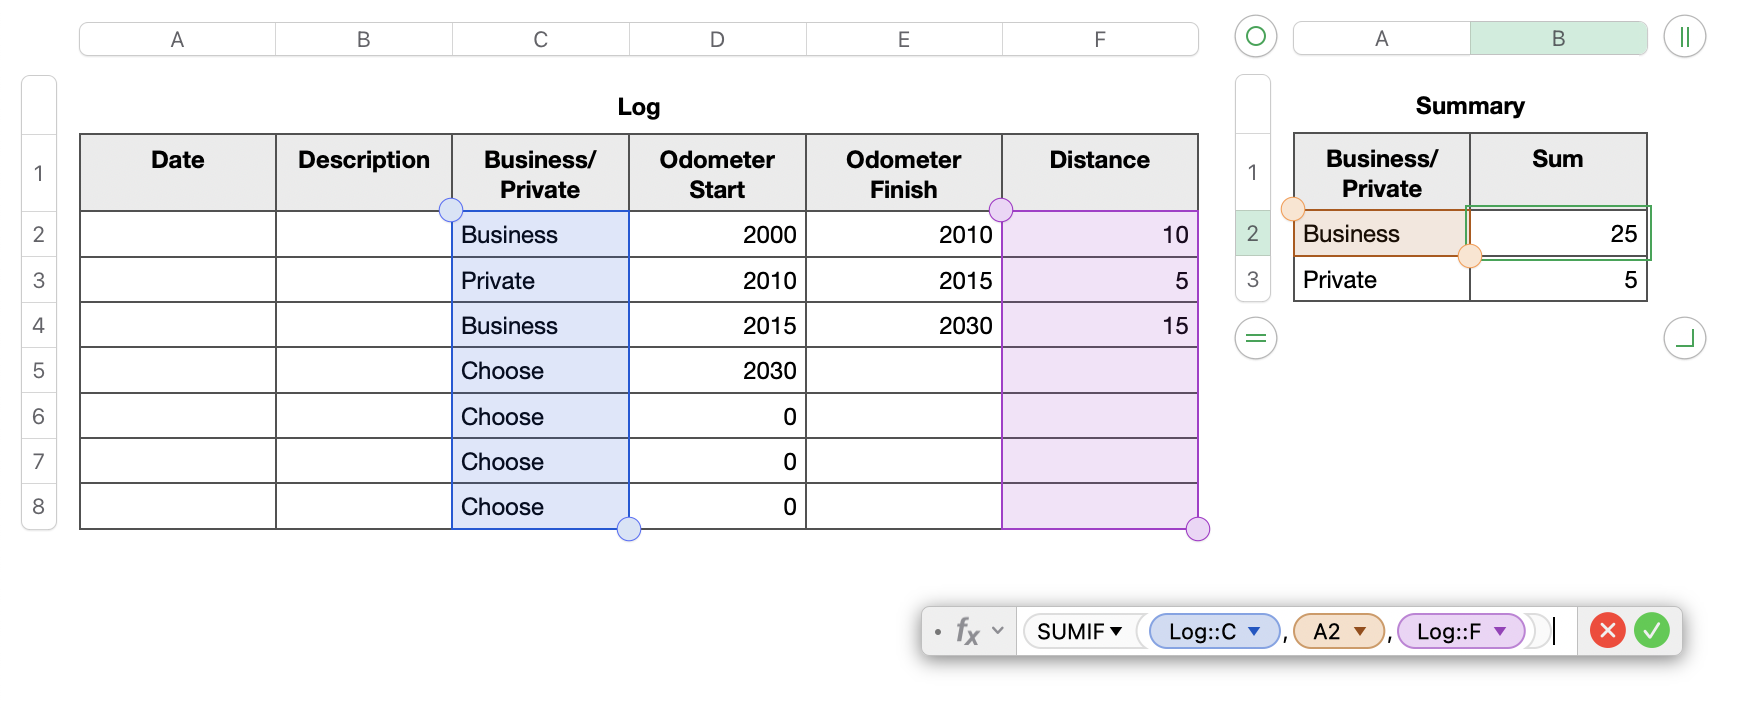Click the Private cell in the Summary table
Screen dimensions: 1754x710
[x=1381, y=280]
